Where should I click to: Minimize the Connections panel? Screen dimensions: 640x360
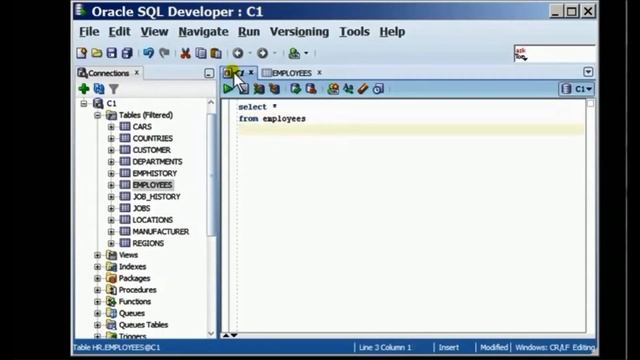point(209,73)
